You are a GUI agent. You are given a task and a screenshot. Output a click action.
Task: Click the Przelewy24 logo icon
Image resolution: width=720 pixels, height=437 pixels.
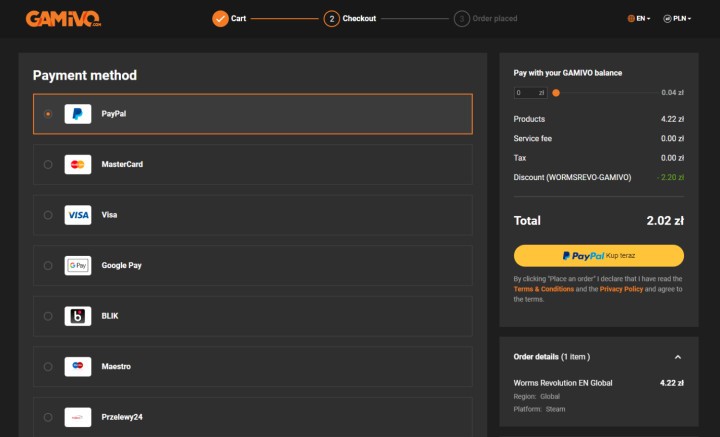[x=78, y=417]
